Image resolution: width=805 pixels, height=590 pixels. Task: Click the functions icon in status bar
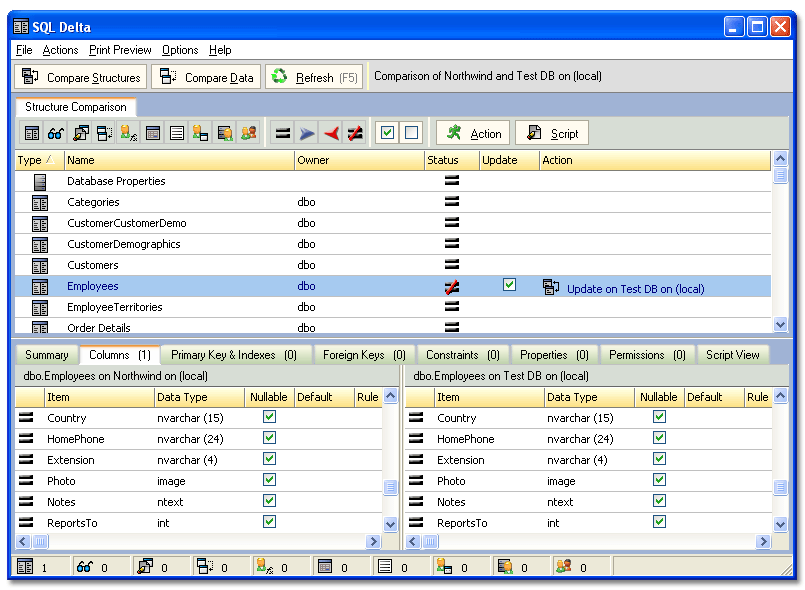tap(205, 566)
